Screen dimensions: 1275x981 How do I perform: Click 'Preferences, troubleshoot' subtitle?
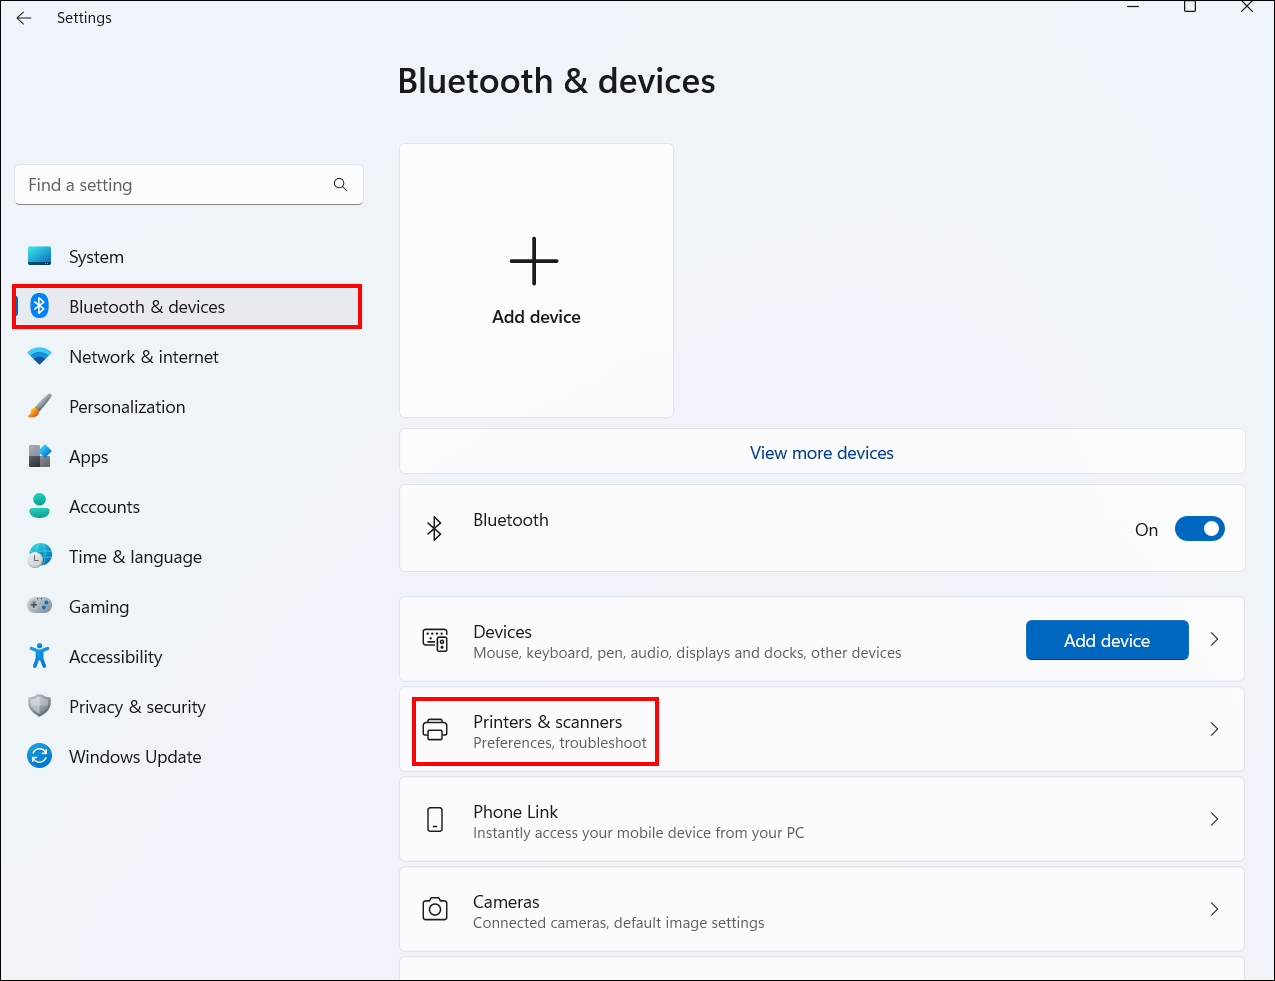pyautogui.click(x=560, y=743)
